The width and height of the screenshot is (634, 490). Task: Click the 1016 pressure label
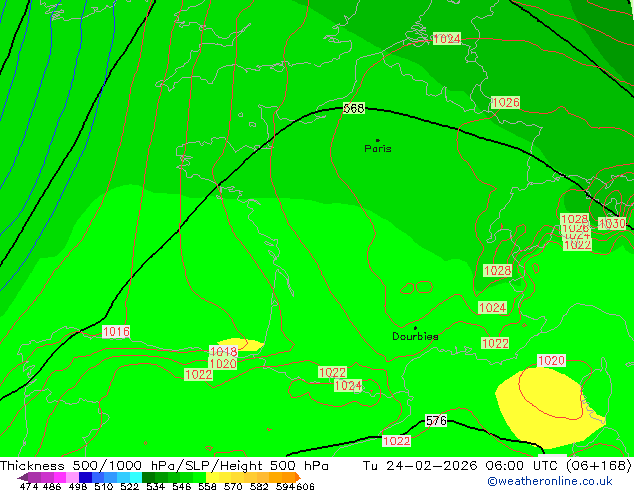pyautogui.click(x=116, y=332)
